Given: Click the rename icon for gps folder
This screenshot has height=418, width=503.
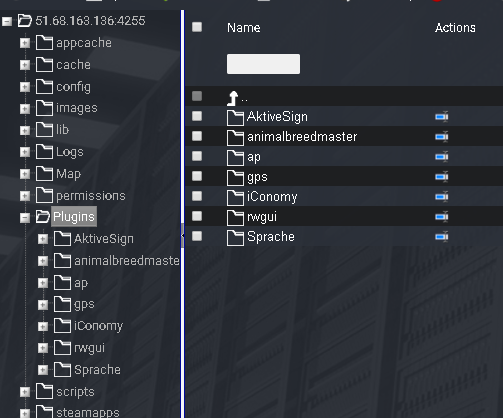Looking at the screenshot, I should 442,177.
